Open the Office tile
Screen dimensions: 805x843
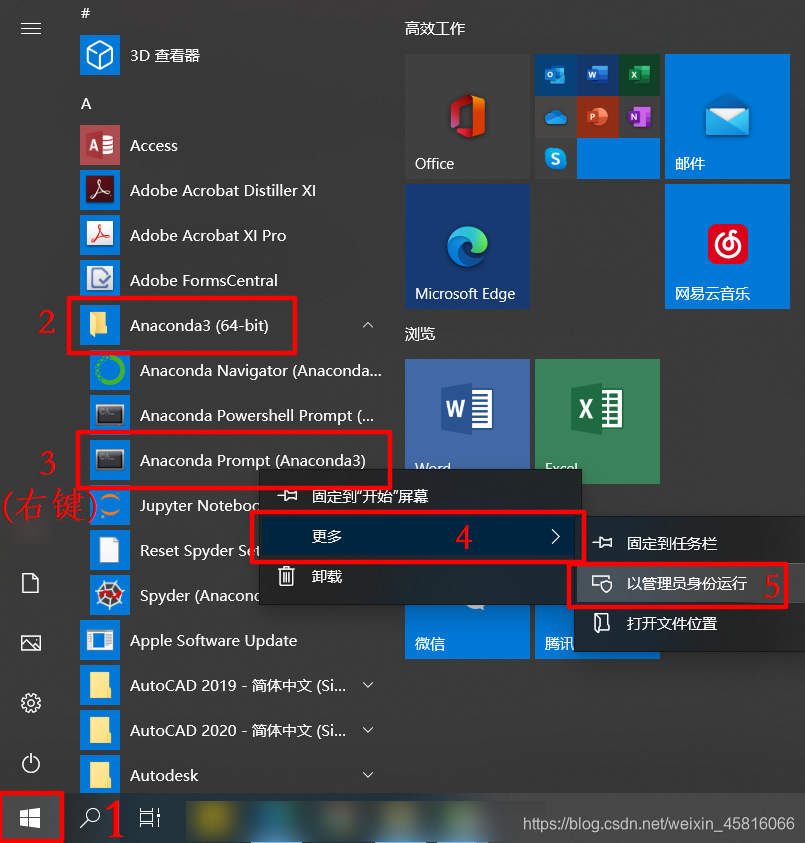[467, 116]
